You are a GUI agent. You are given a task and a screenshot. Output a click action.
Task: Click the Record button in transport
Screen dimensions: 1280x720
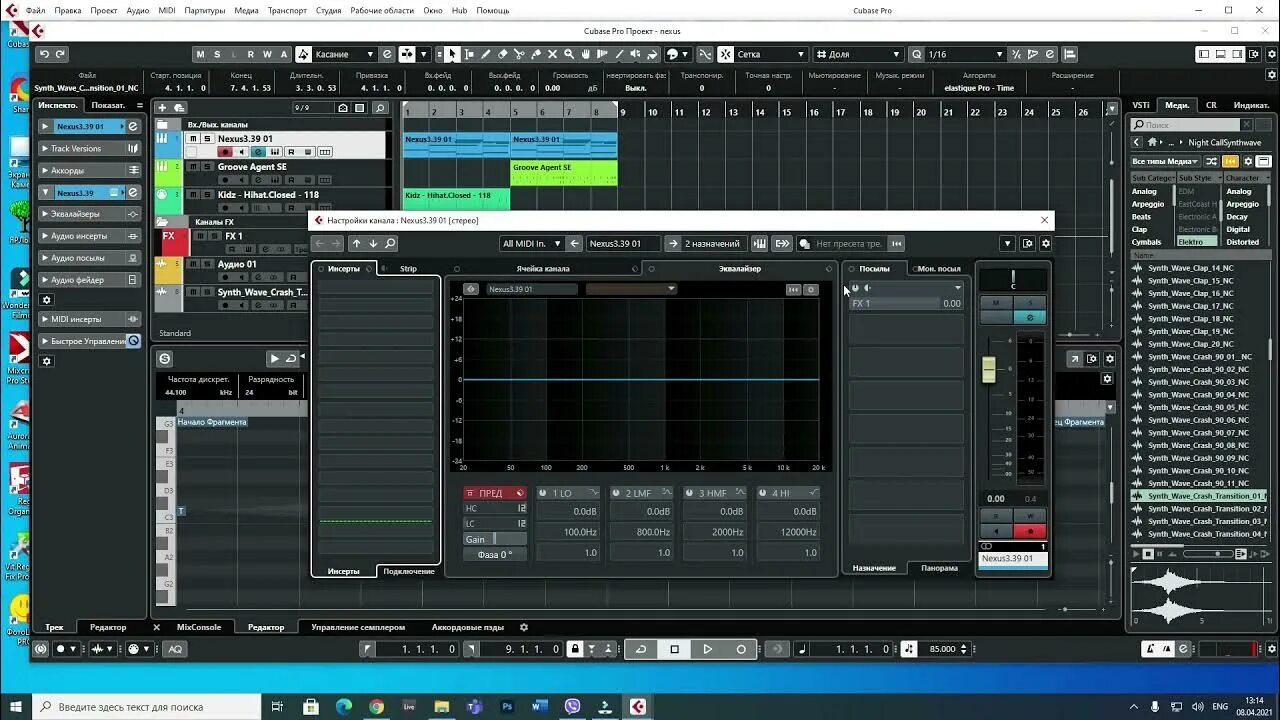pyautogui.click(x=741, y=649)
